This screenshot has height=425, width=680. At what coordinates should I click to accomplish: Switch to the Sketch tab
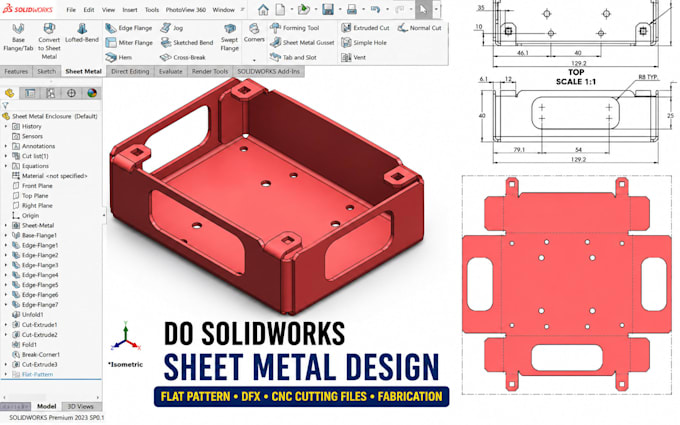click(x=46, y=71)
